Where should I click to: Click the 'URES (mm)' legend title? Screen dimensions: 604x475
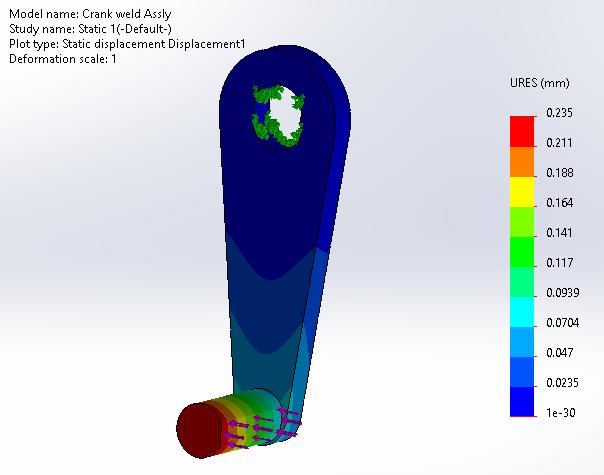coord(540,83)
